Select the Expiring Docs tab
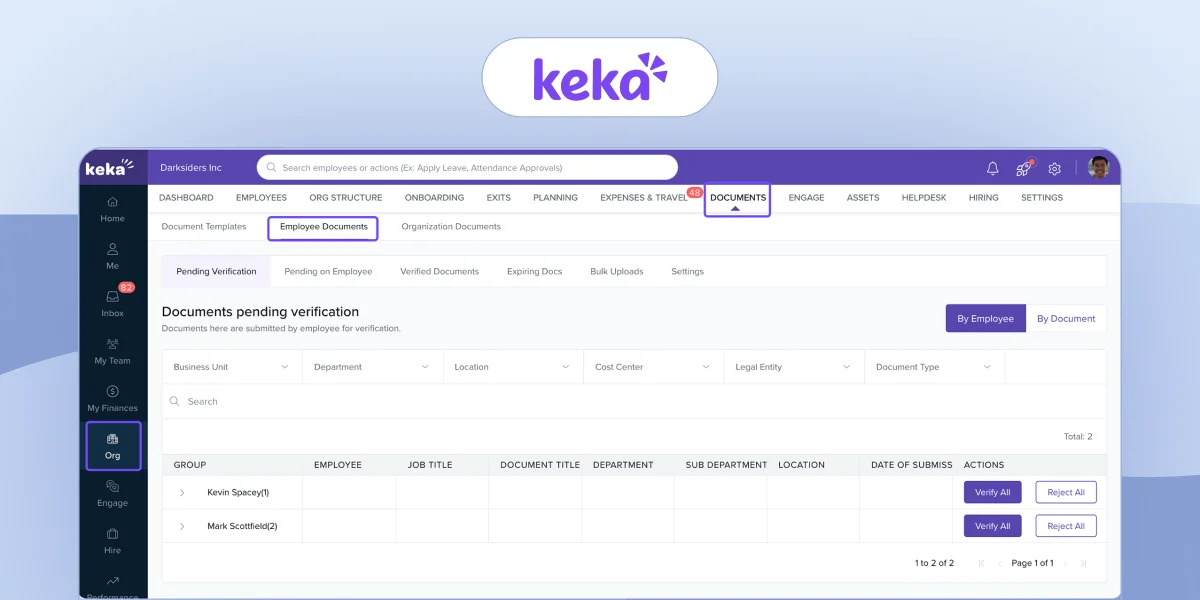 coord(535,271)
